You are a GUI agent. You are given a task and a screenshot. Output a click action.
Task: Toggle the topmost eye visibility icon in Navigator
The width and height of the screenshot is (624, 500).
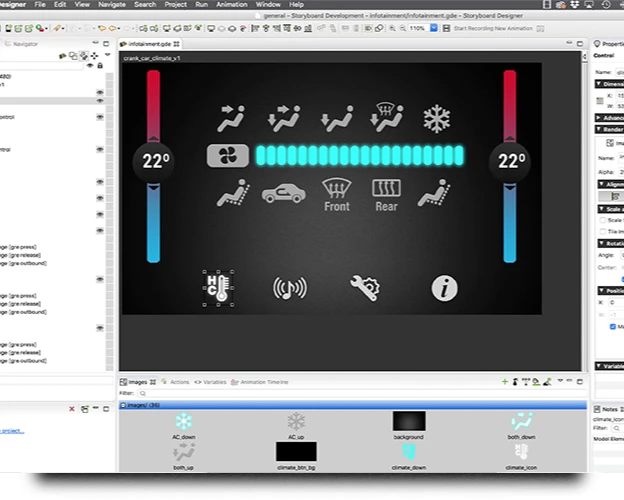pos(100,92)
